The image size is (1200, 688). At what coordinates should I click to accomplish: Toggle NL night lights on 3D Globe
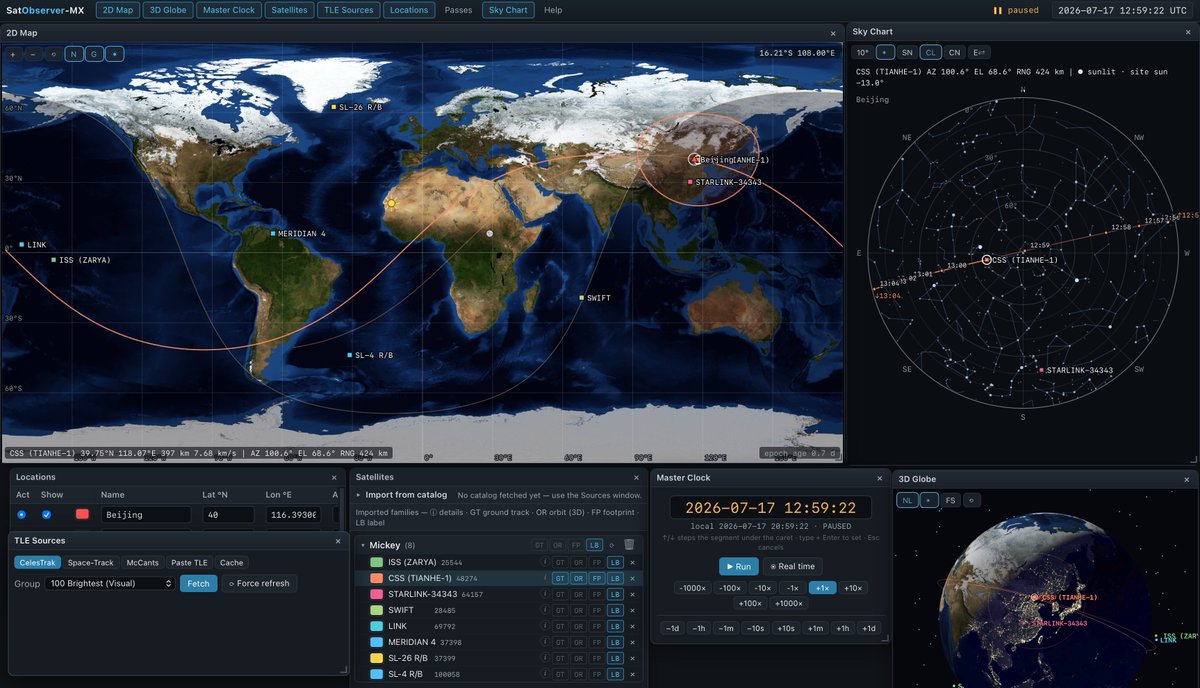coord(907,500)
